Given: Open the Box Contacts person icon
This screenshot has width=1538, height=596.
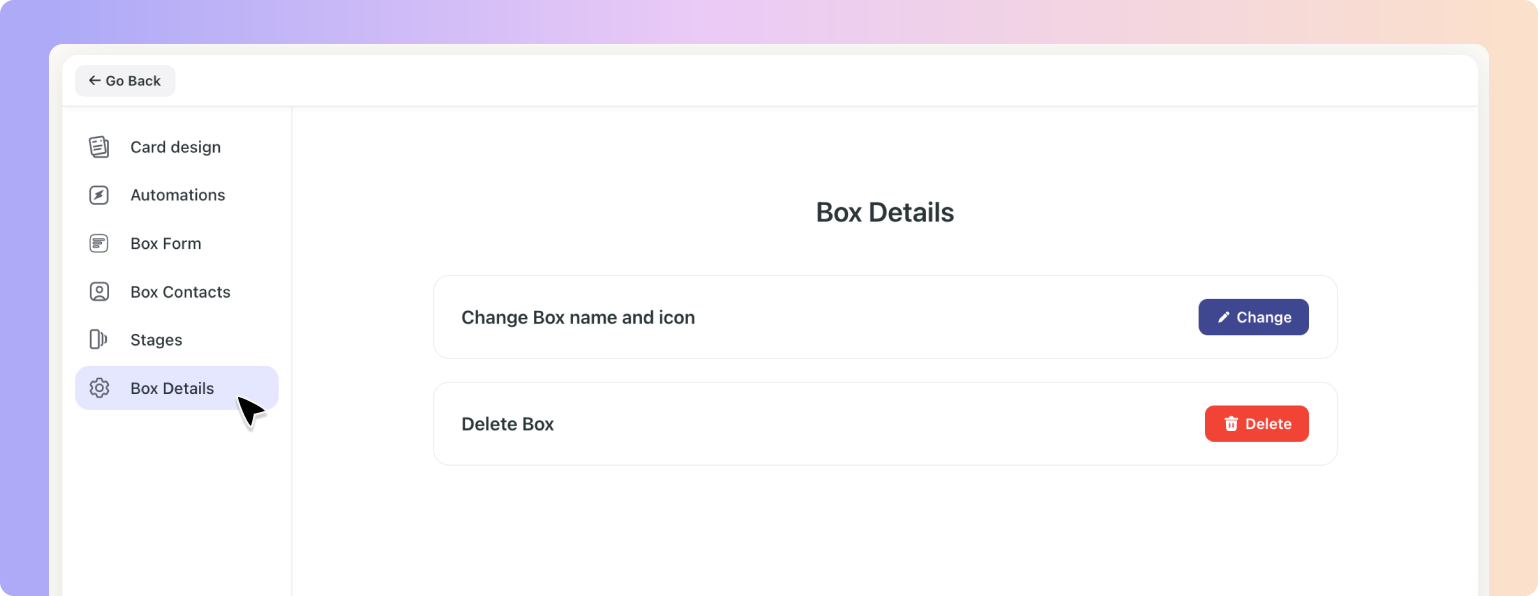Looking at the screenshot, I should [x=99, y=292].
